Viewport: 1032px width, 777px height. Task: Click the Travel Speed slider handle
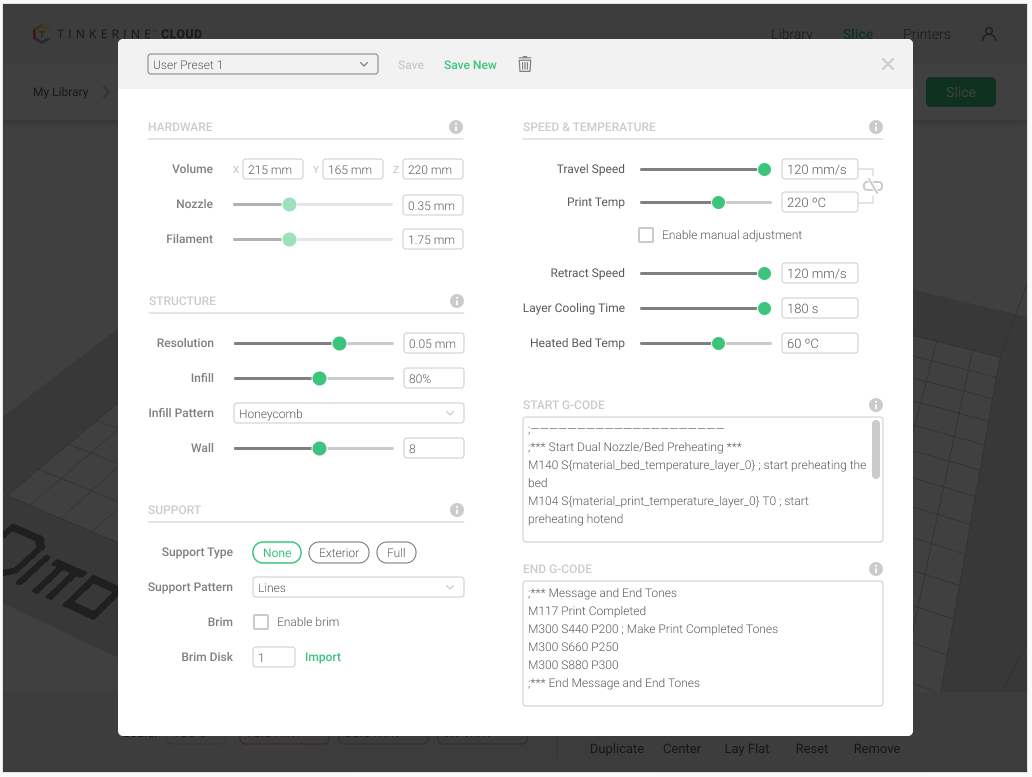pyautogui.click(x=764, y=170)
